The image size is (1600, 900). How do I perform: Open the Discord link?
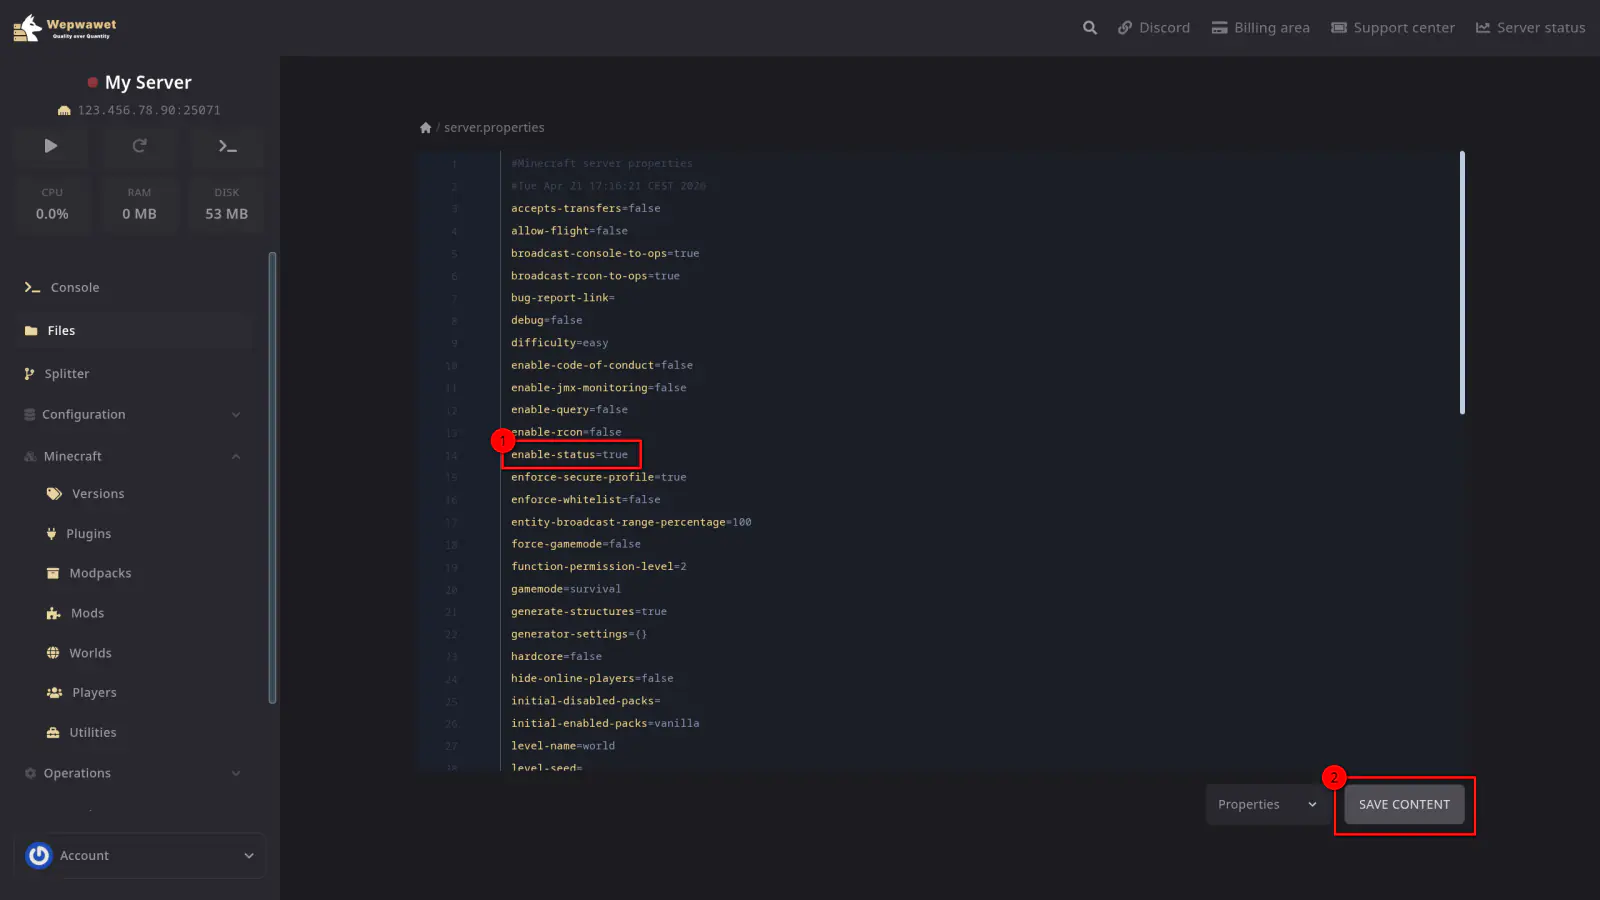click(x=1154, y=28)
